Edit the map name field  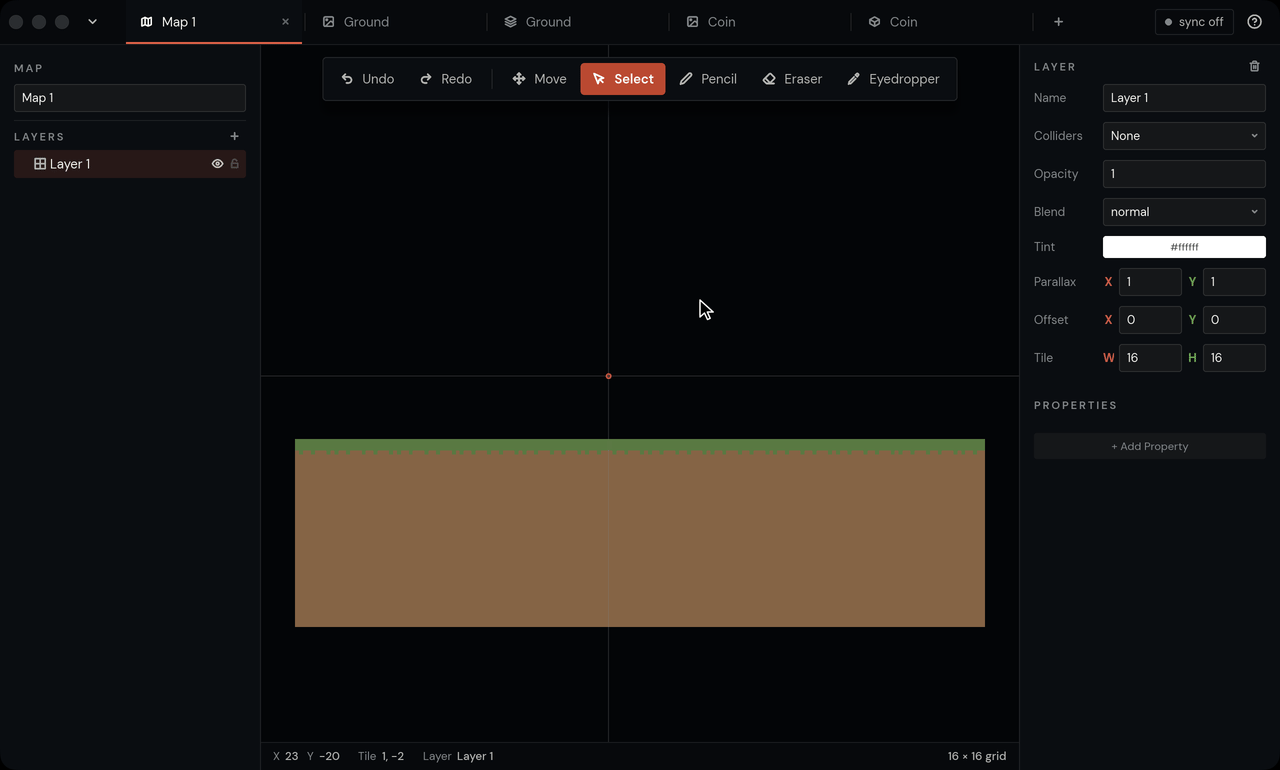point(130,98)
